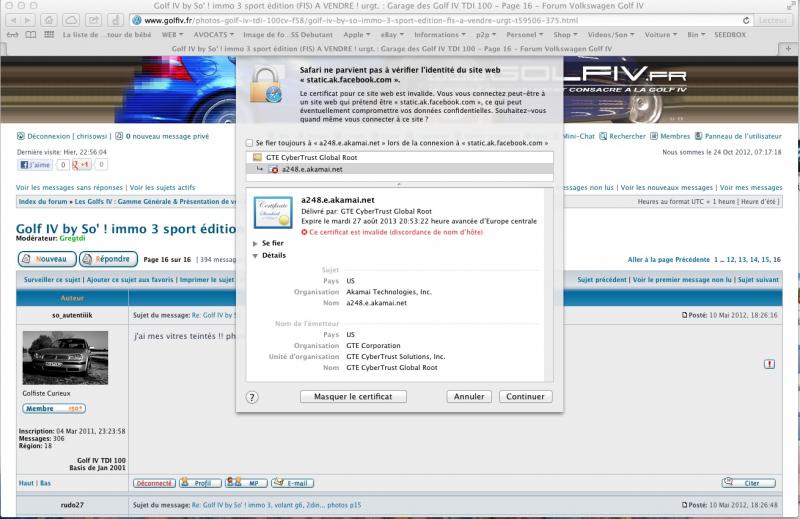Click the Haut link below the post
The image size is (800, 519).
pyautogui.click(x=26, y=483)
